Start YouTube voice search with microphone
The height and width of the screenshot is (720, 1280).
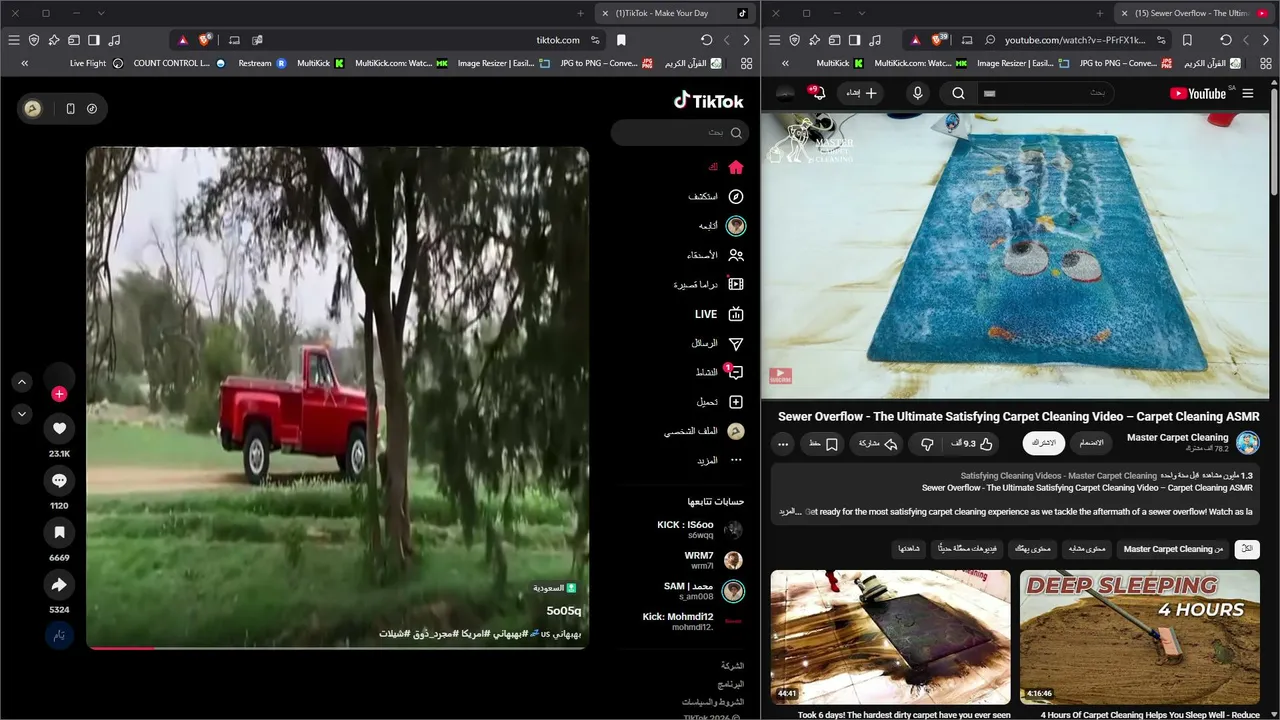(917, 93)
